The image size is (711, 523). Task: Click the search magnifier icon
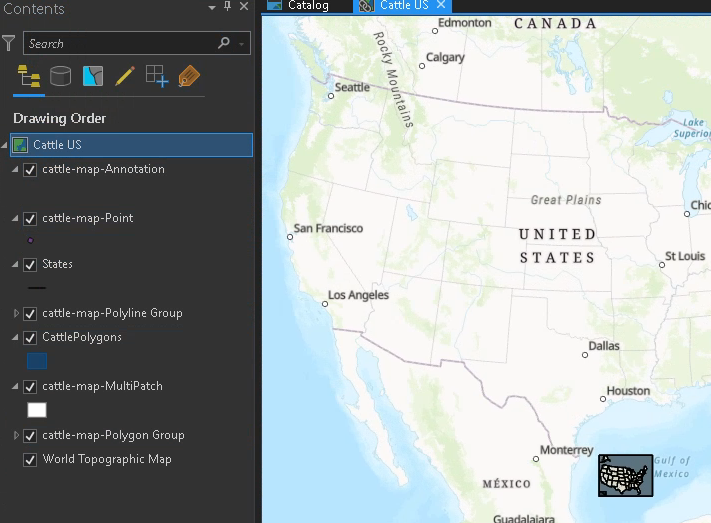pos(224,43)
